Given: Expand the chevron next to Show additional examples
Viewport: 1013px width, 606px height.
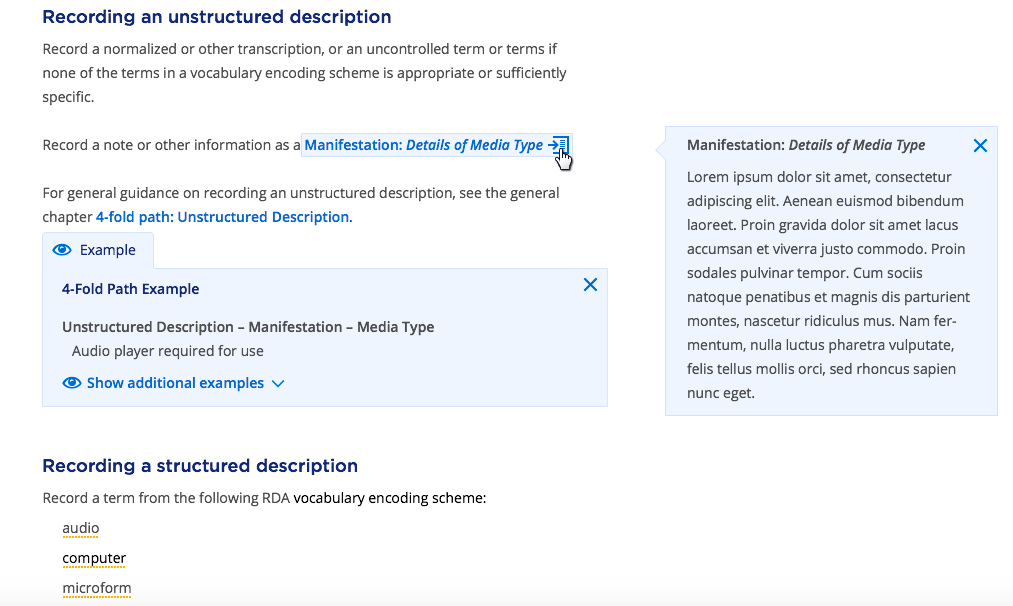Looking at the screenshot, I should [278, 384].
